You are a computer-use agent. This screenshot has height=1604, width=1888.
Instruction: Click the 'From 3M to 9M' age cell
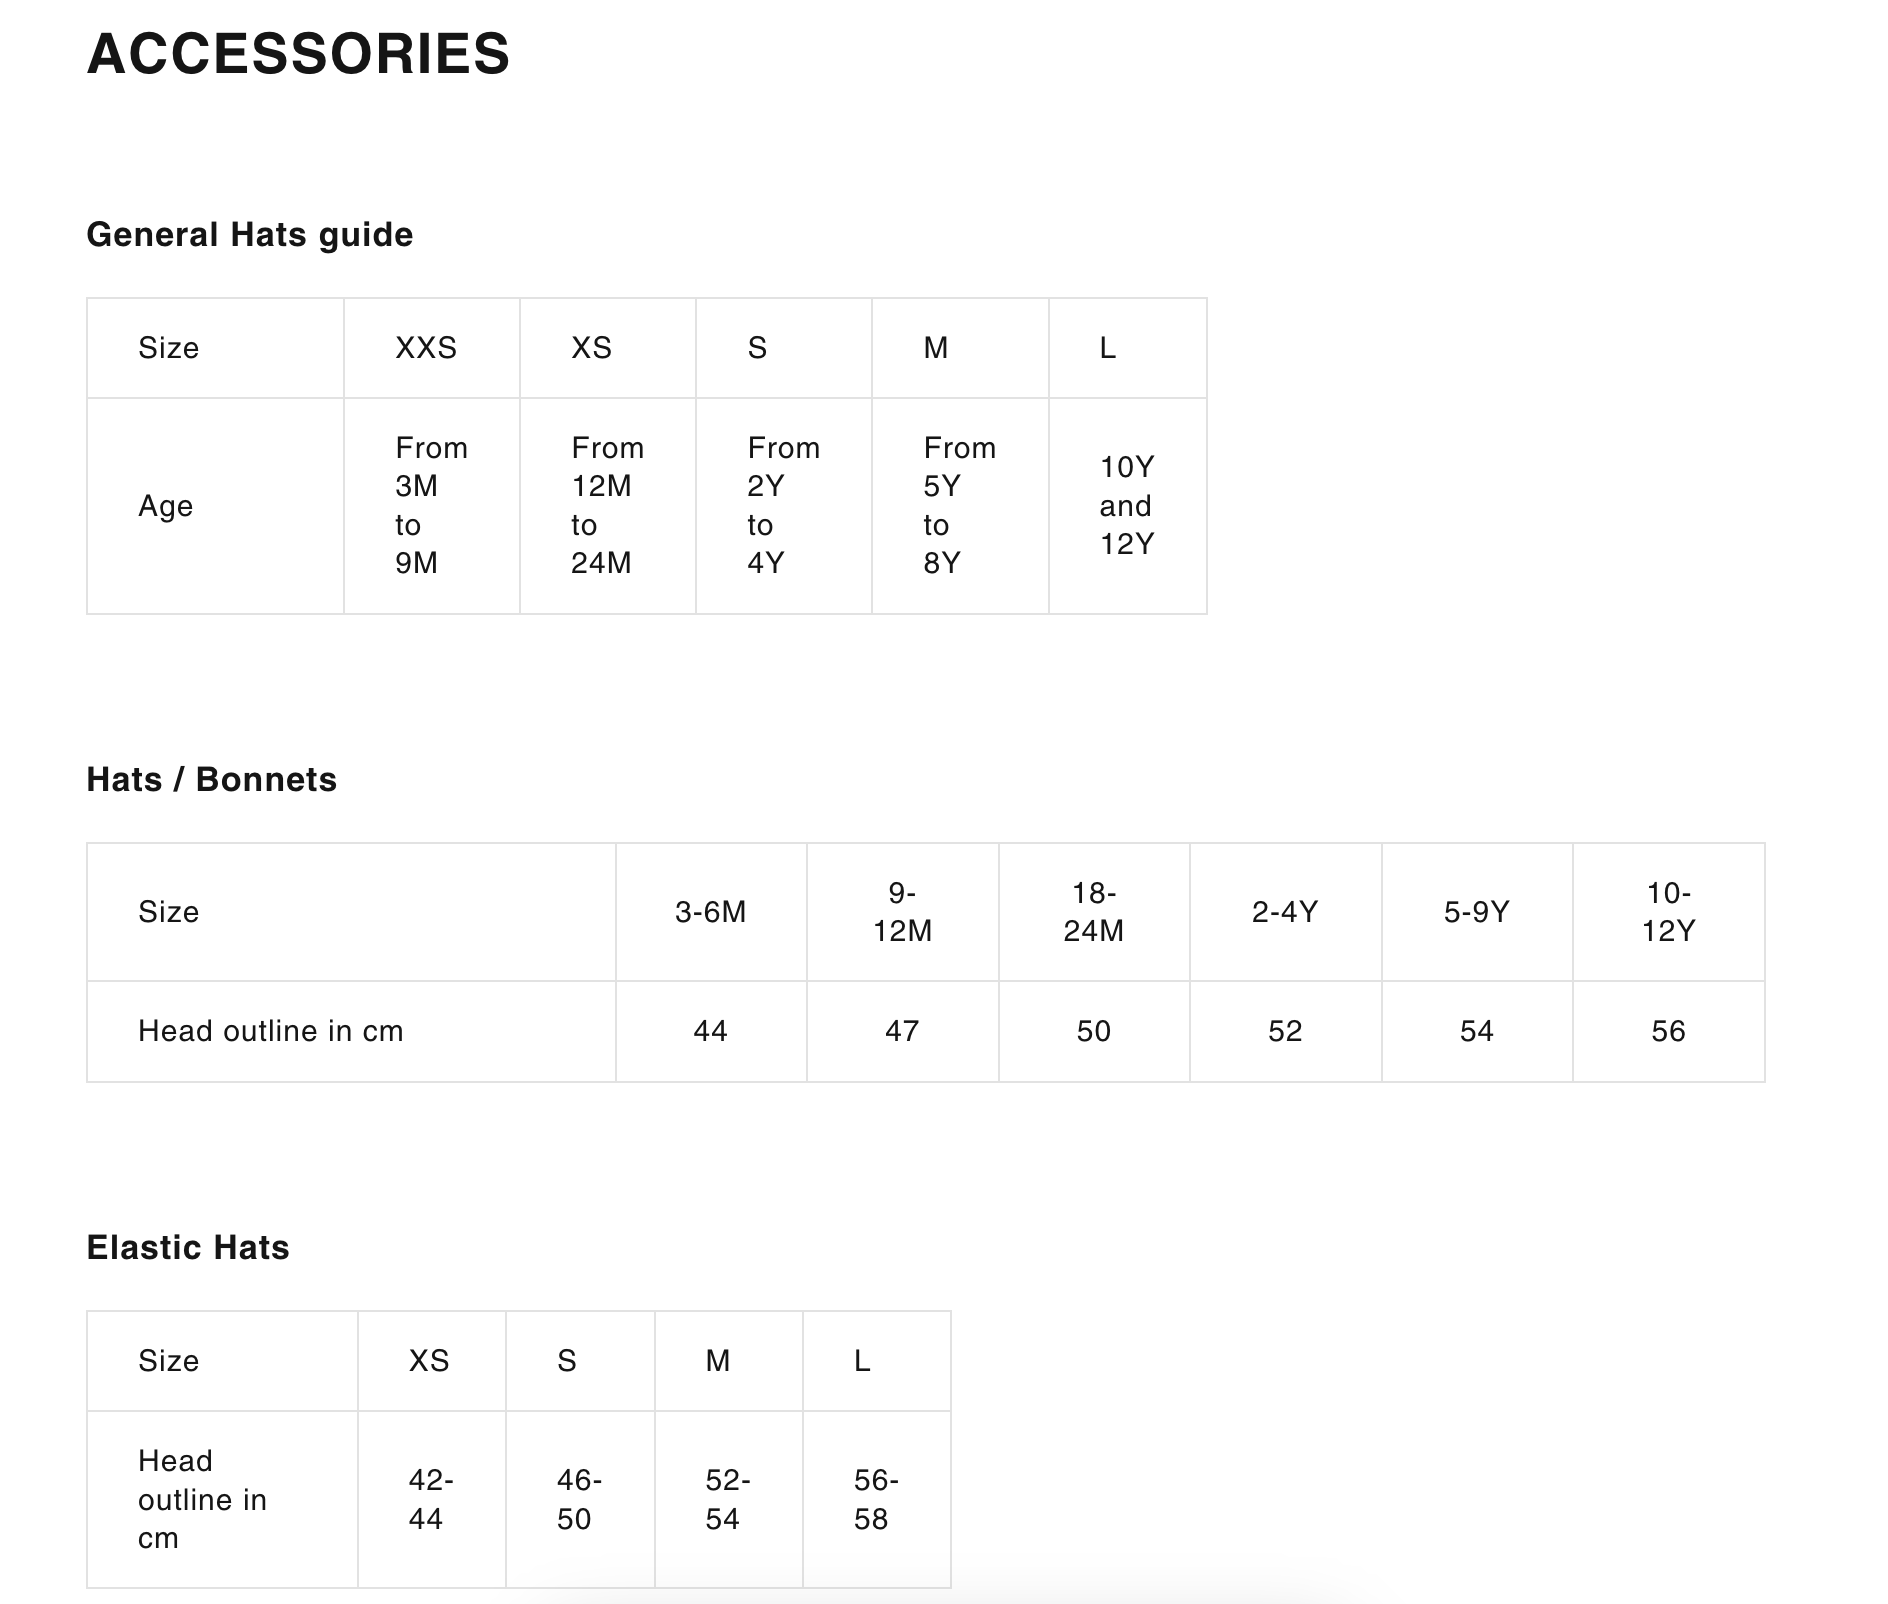(x=431, y=505)
